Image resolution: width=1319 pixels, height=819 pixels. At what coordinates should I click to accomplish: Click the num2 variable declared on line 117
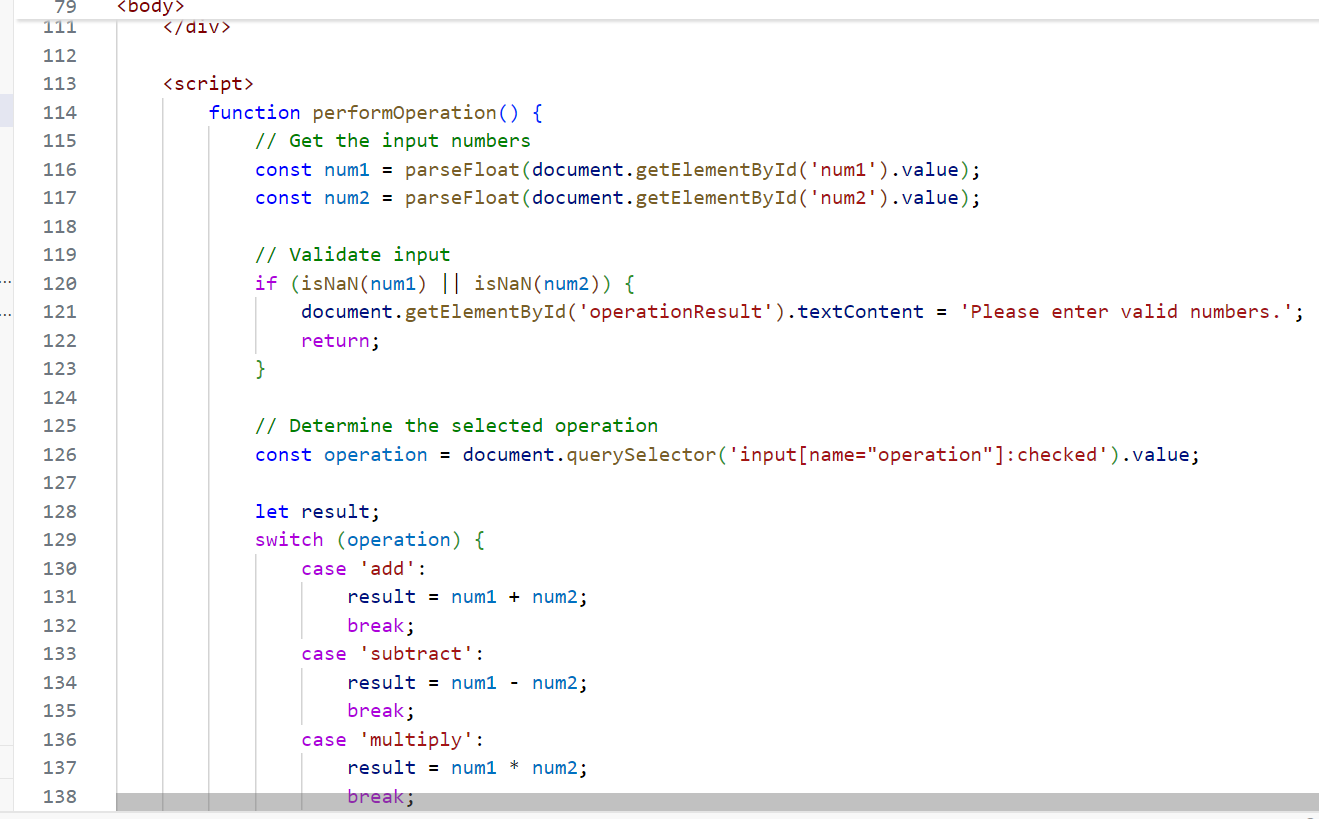pyautogui.click(x=347, y=197)
